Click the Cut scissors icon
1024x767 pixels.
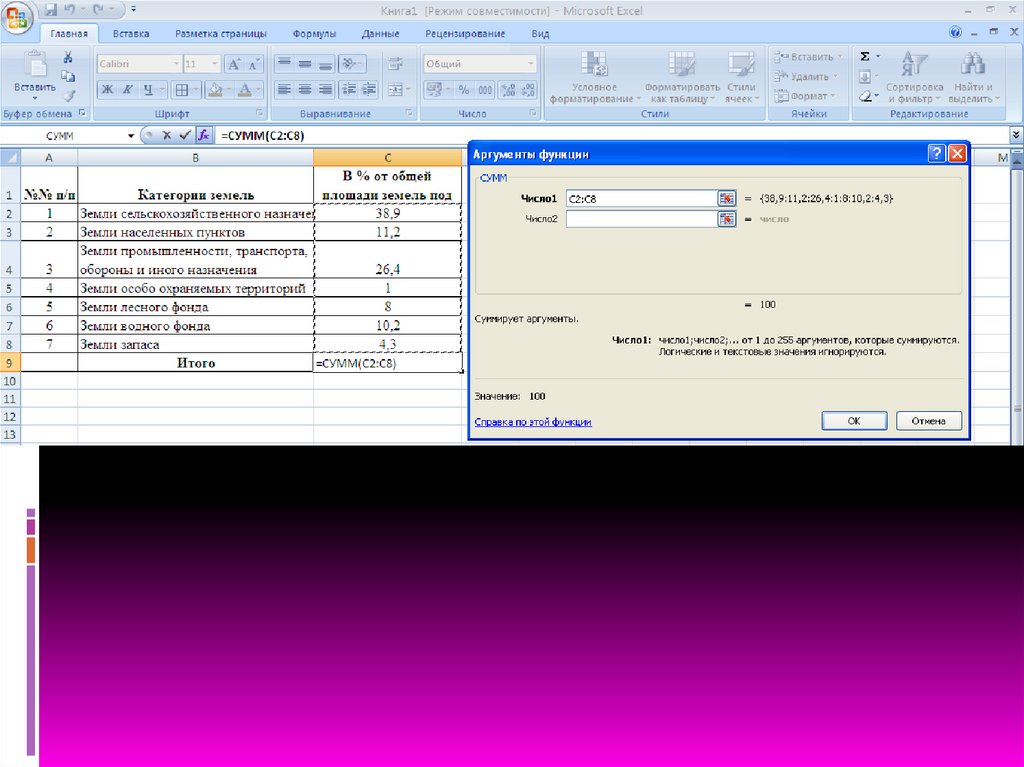pyautogui.click(x=68, y=58)
